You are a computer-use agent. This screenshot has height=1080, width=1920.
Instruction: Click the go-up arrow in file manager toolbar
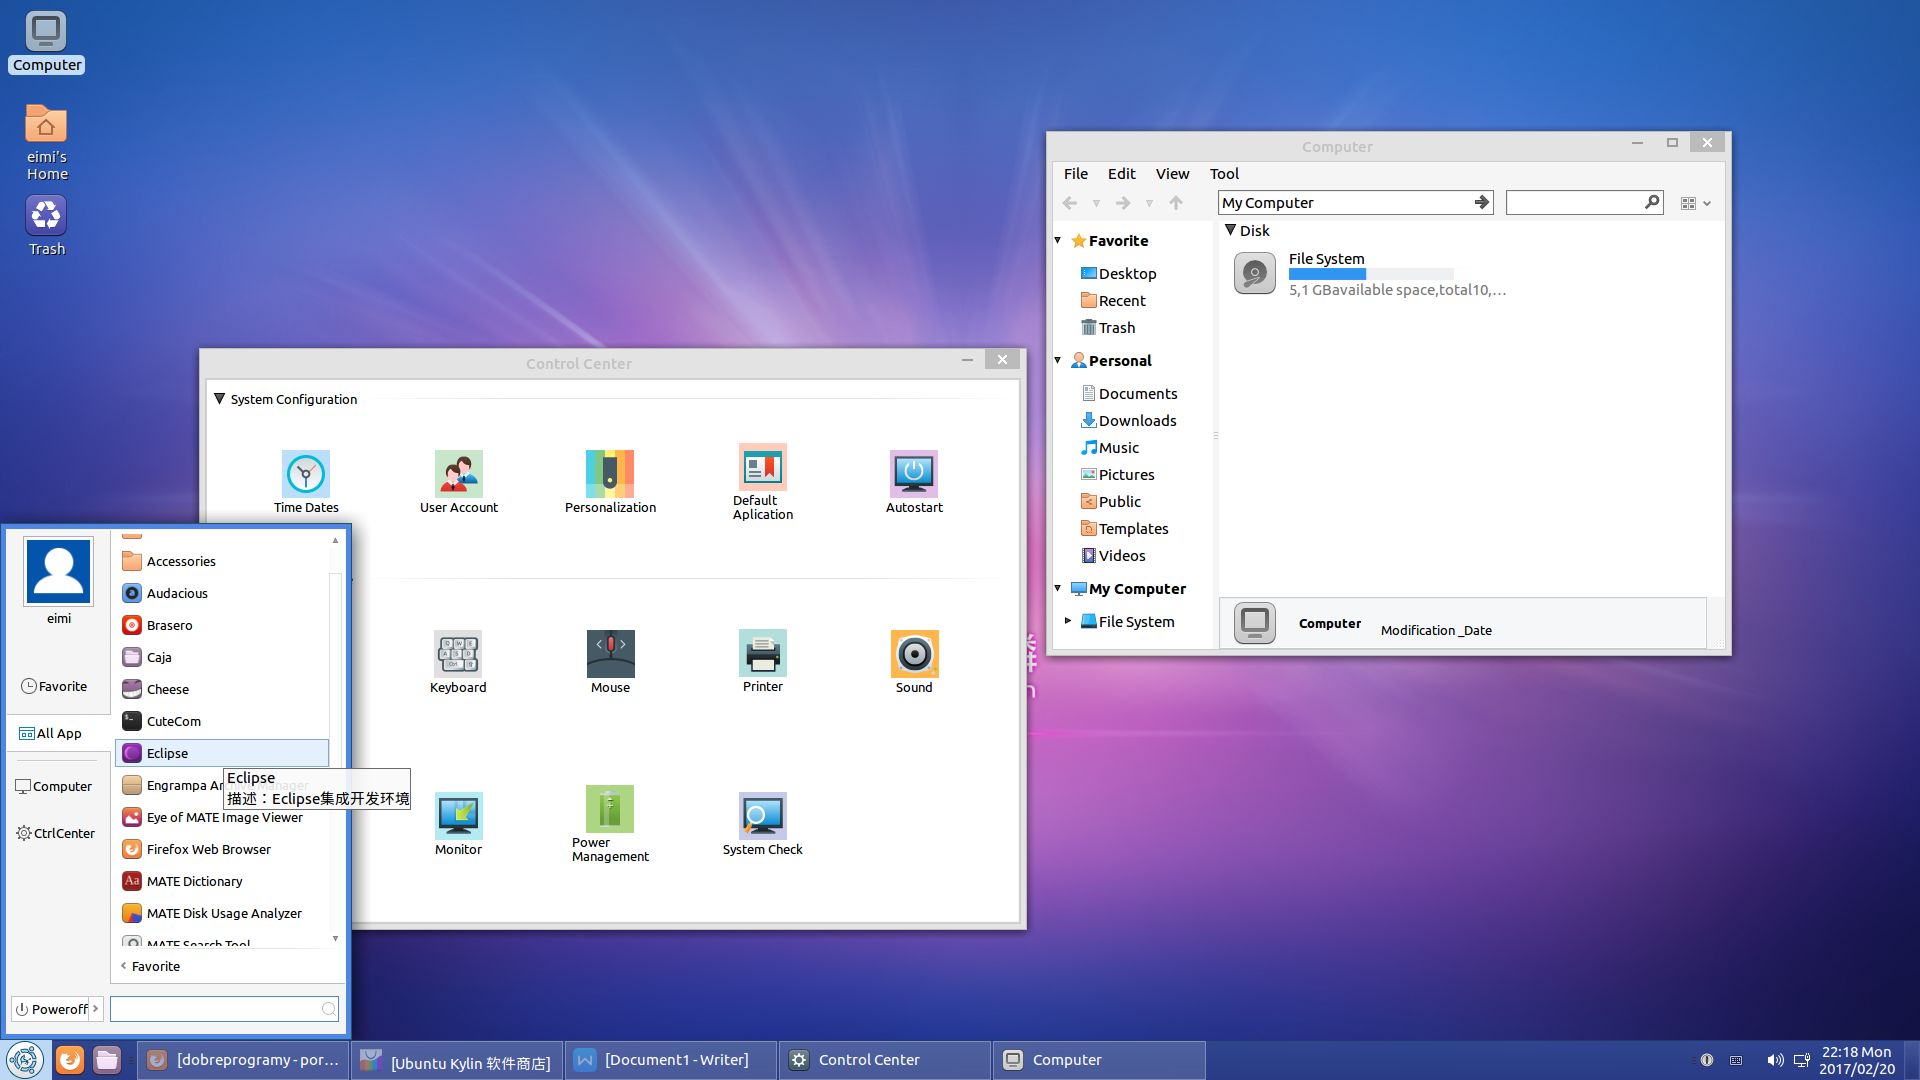1176,203
